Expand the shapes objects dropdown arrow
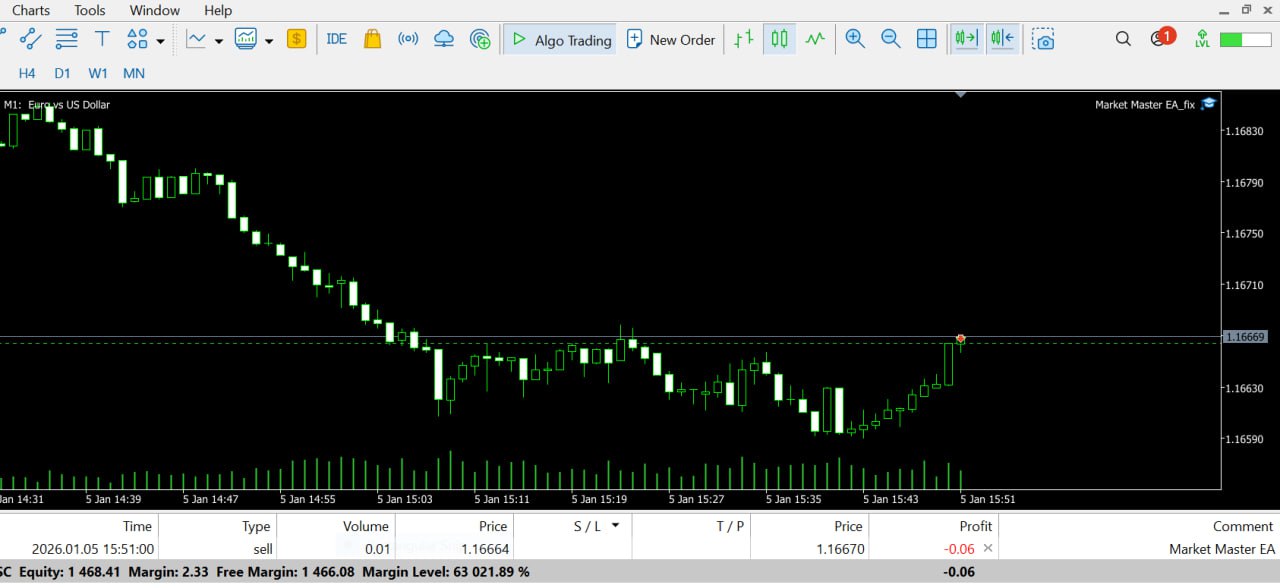The image size is (1280, 588). pyautogui.click(x=160, y=41)
